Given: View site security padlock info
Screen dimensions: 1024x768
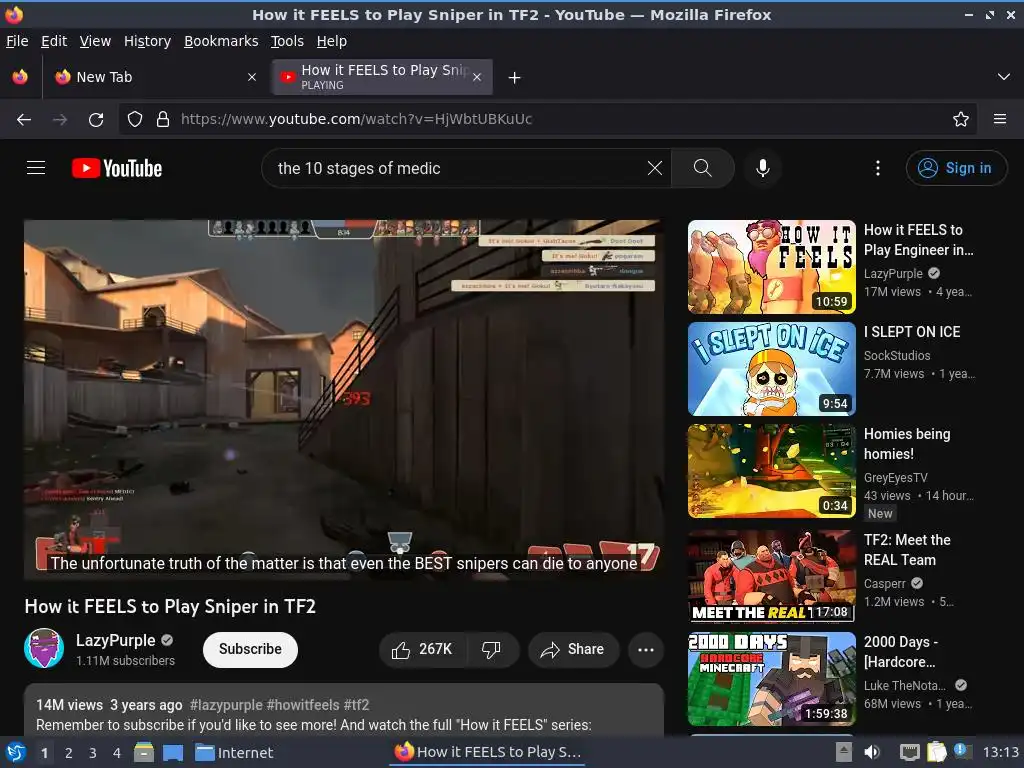Looking at the screenshot, I should [163, 119].
